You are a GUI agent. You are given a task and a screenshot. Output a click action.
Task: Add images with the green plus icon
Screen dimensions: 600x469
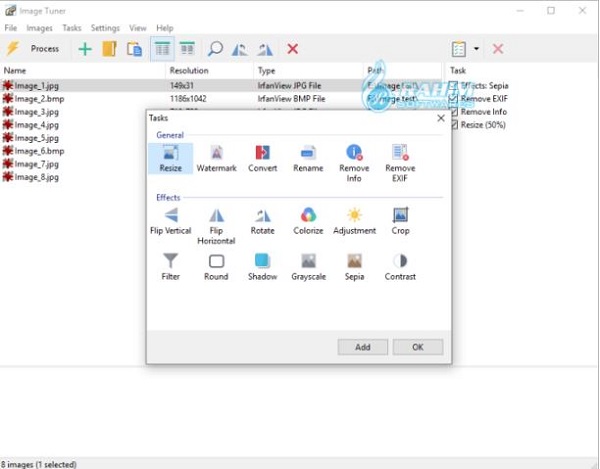coord(85,49)
